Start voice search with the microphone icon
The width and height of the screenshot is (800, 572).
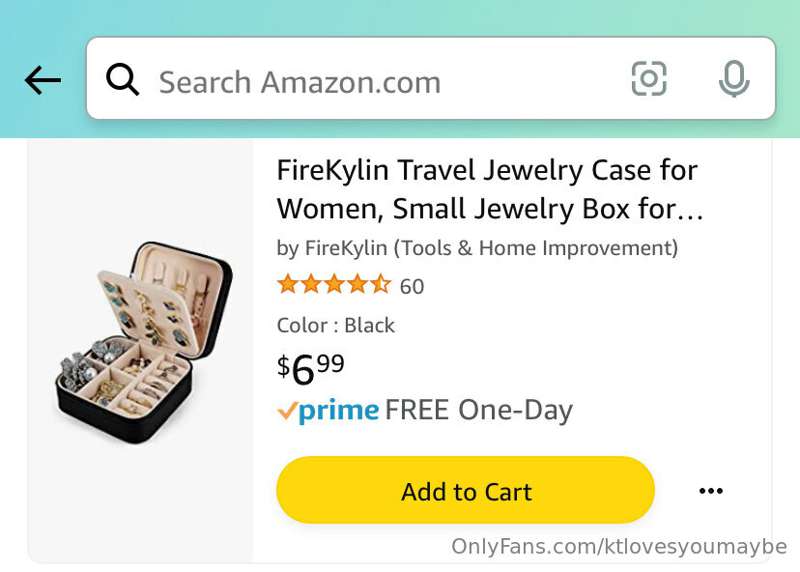coord(734,79)
